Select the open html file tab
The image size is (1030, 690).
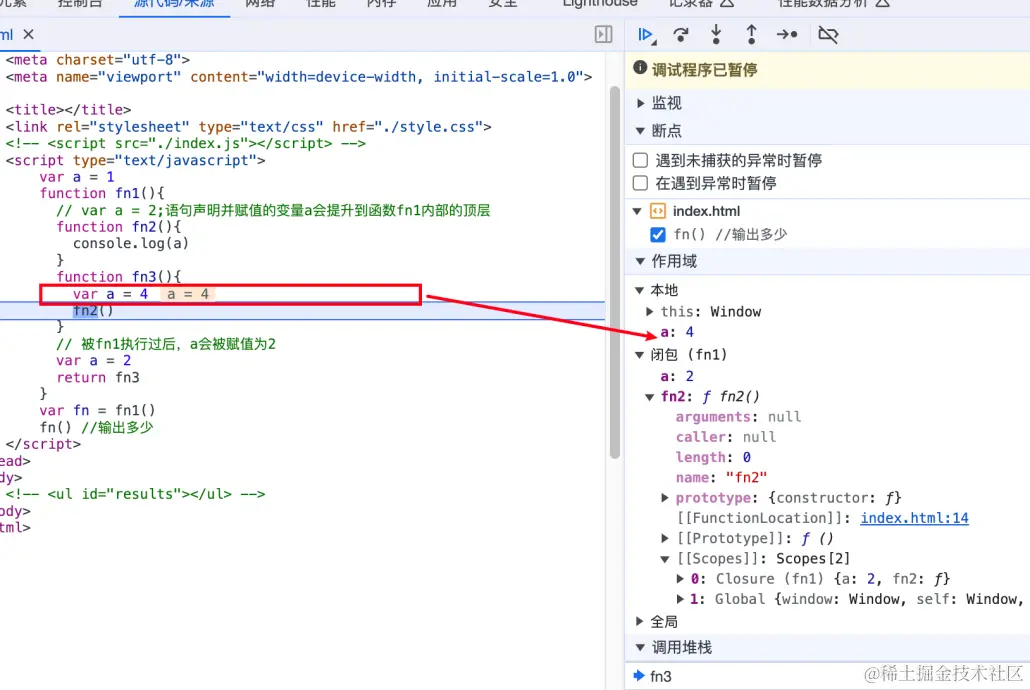(7, 34)
